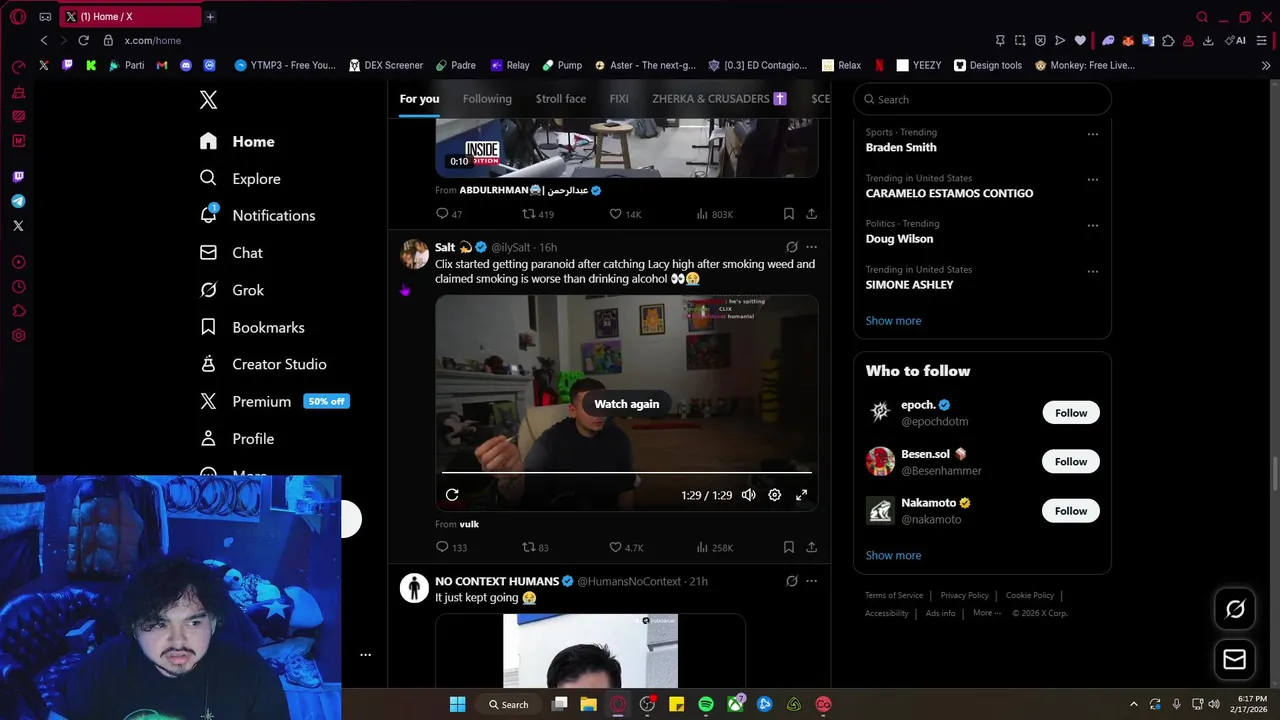Open ZHERKA & CRUSADERS tab
This screenshot has width=1280, height=720.
[719, 99]
